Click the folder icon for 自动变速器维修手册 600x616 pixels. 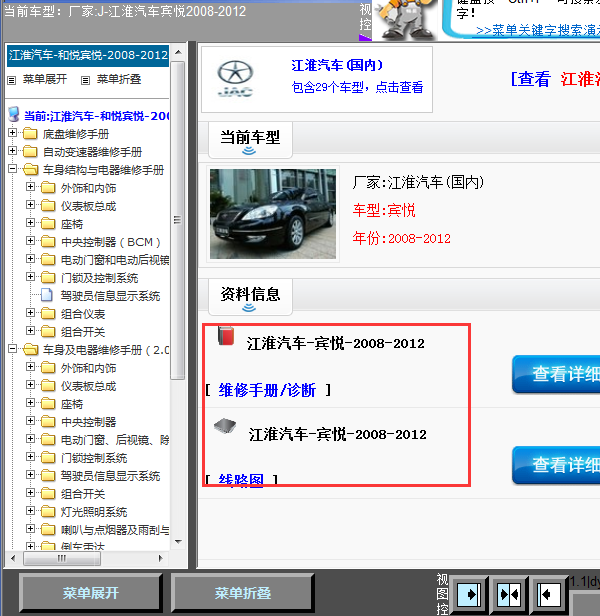(x=30, y=152)
